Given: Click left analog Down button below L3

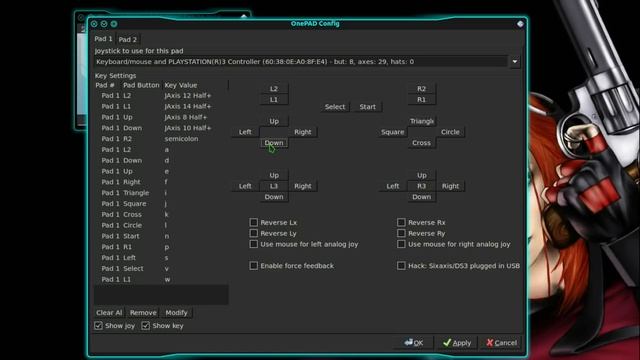Looking at the screenshot, I should click(x=274, y=197).
